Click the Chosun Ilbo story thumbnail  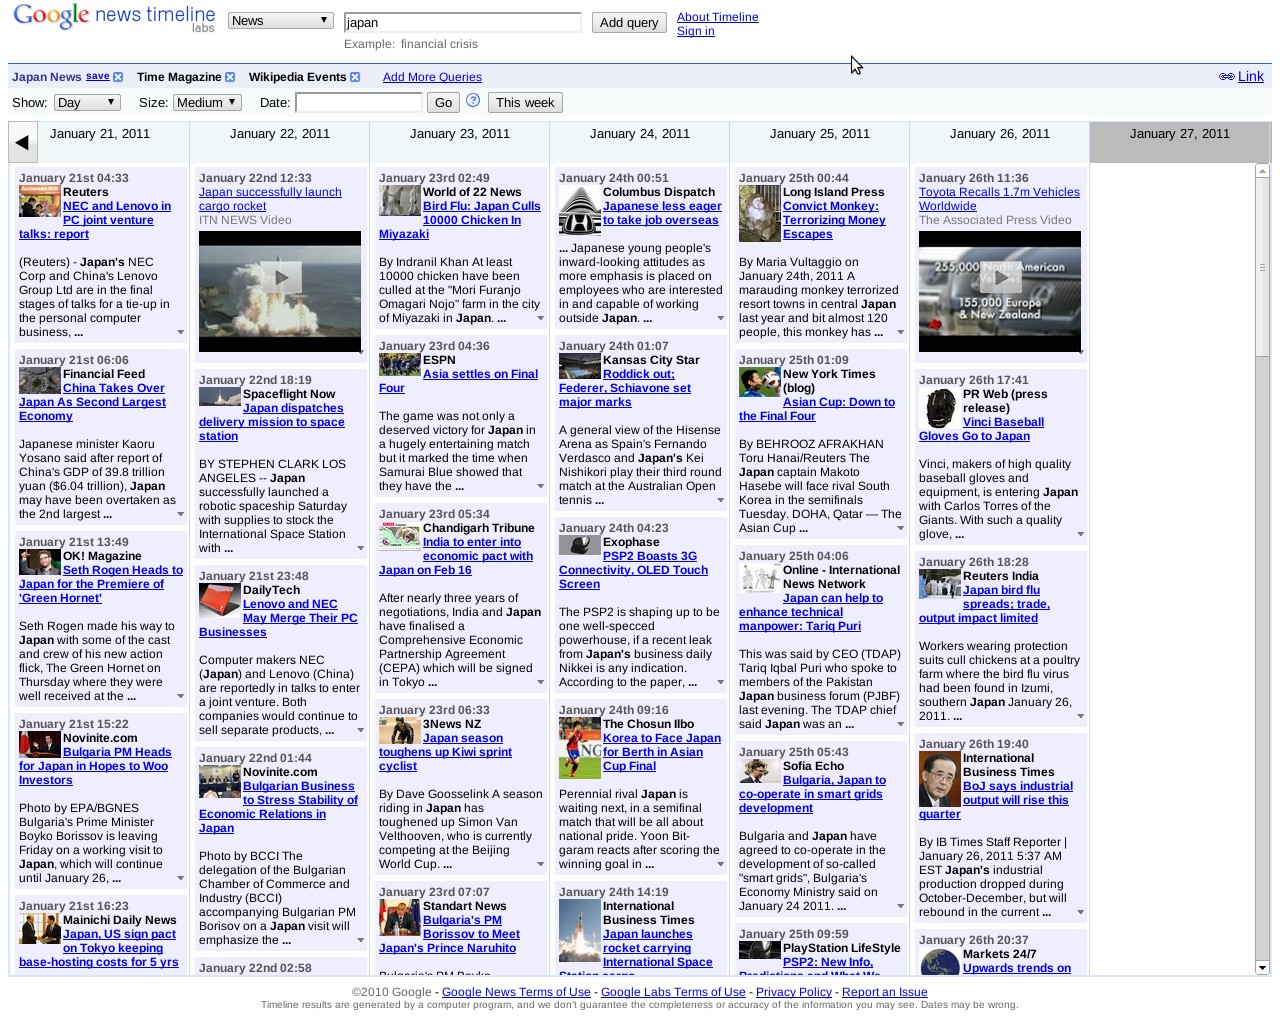(579, 747)
